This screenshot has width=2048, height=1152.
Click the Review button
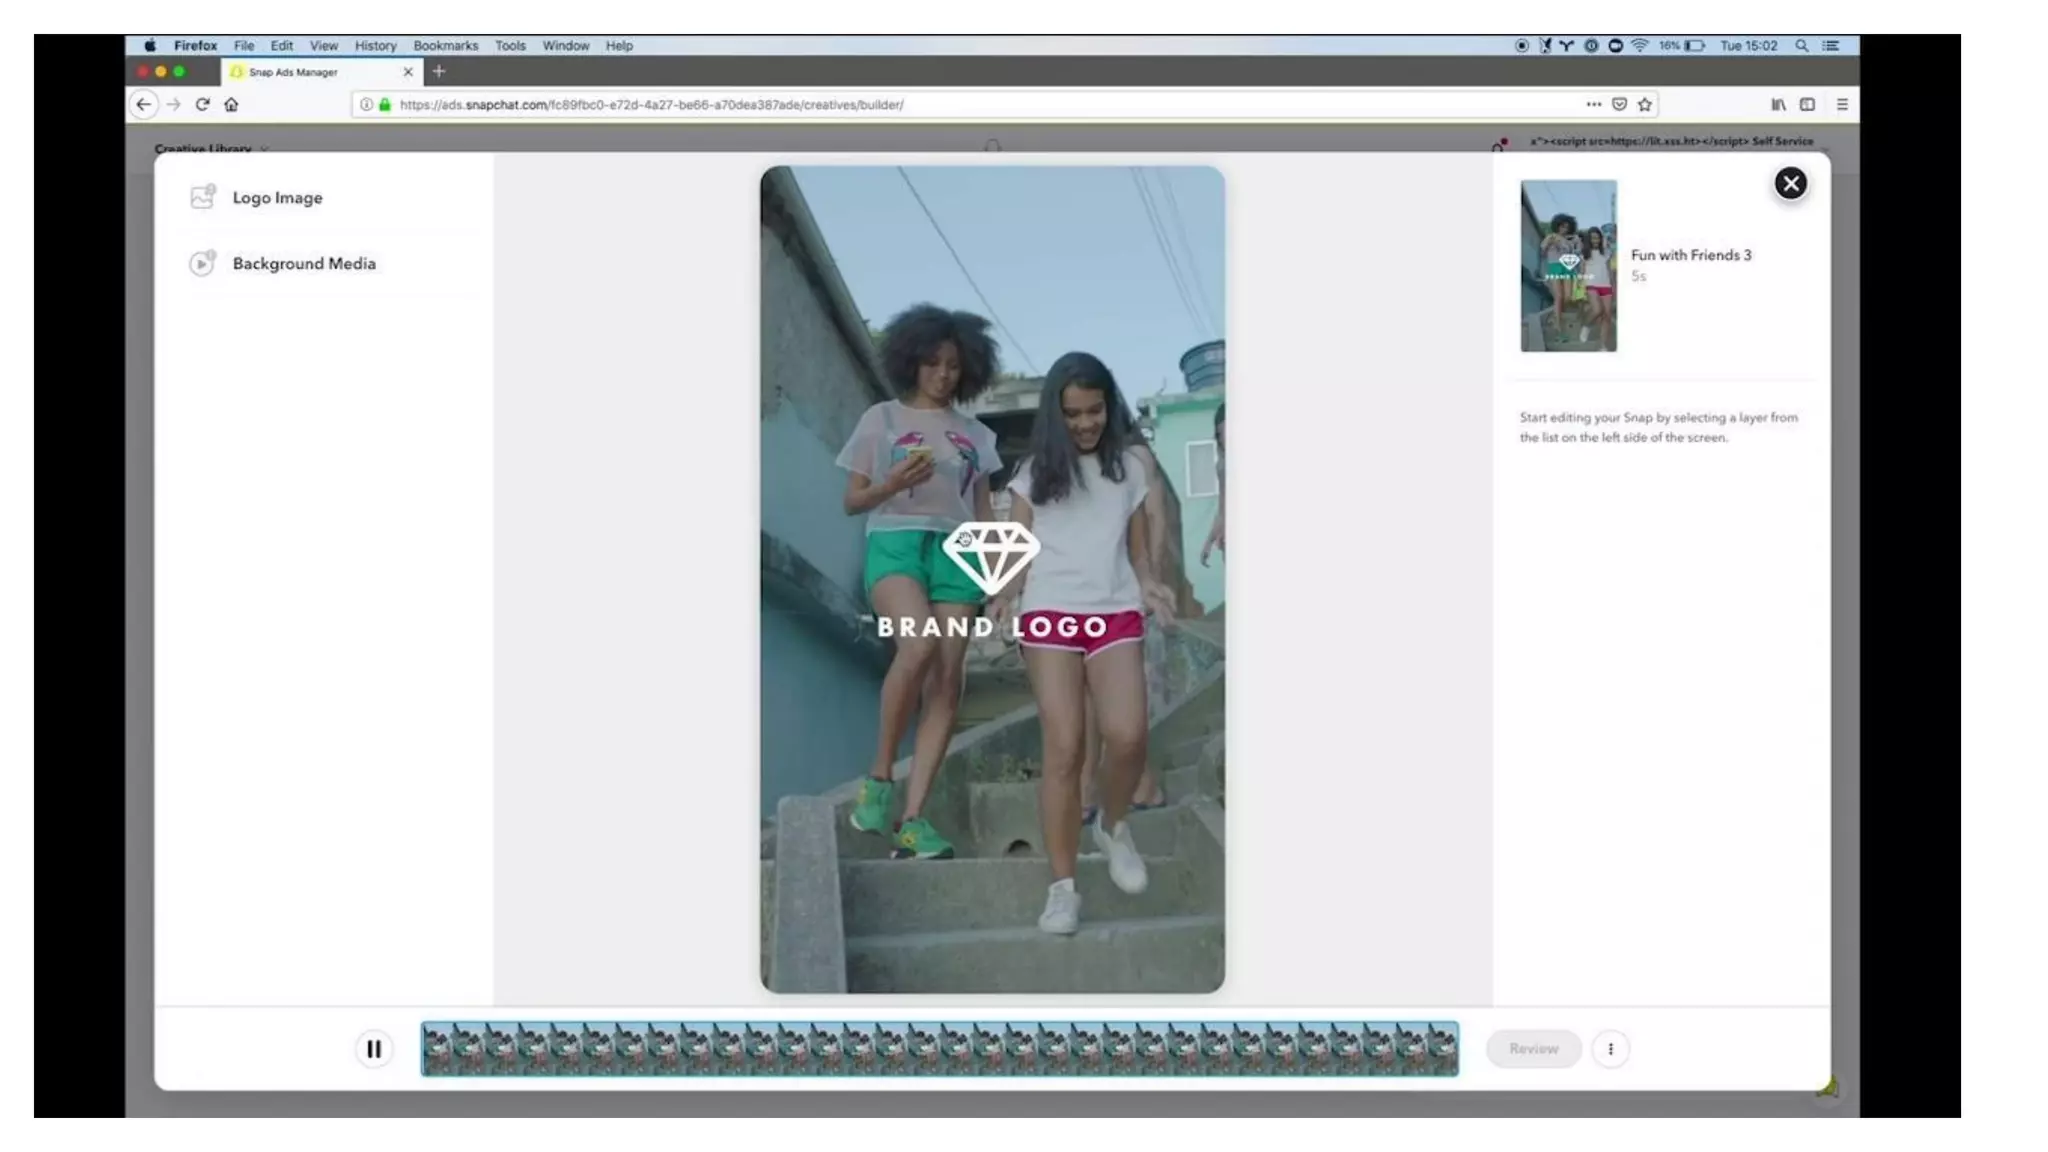tap(1533, 1049)
